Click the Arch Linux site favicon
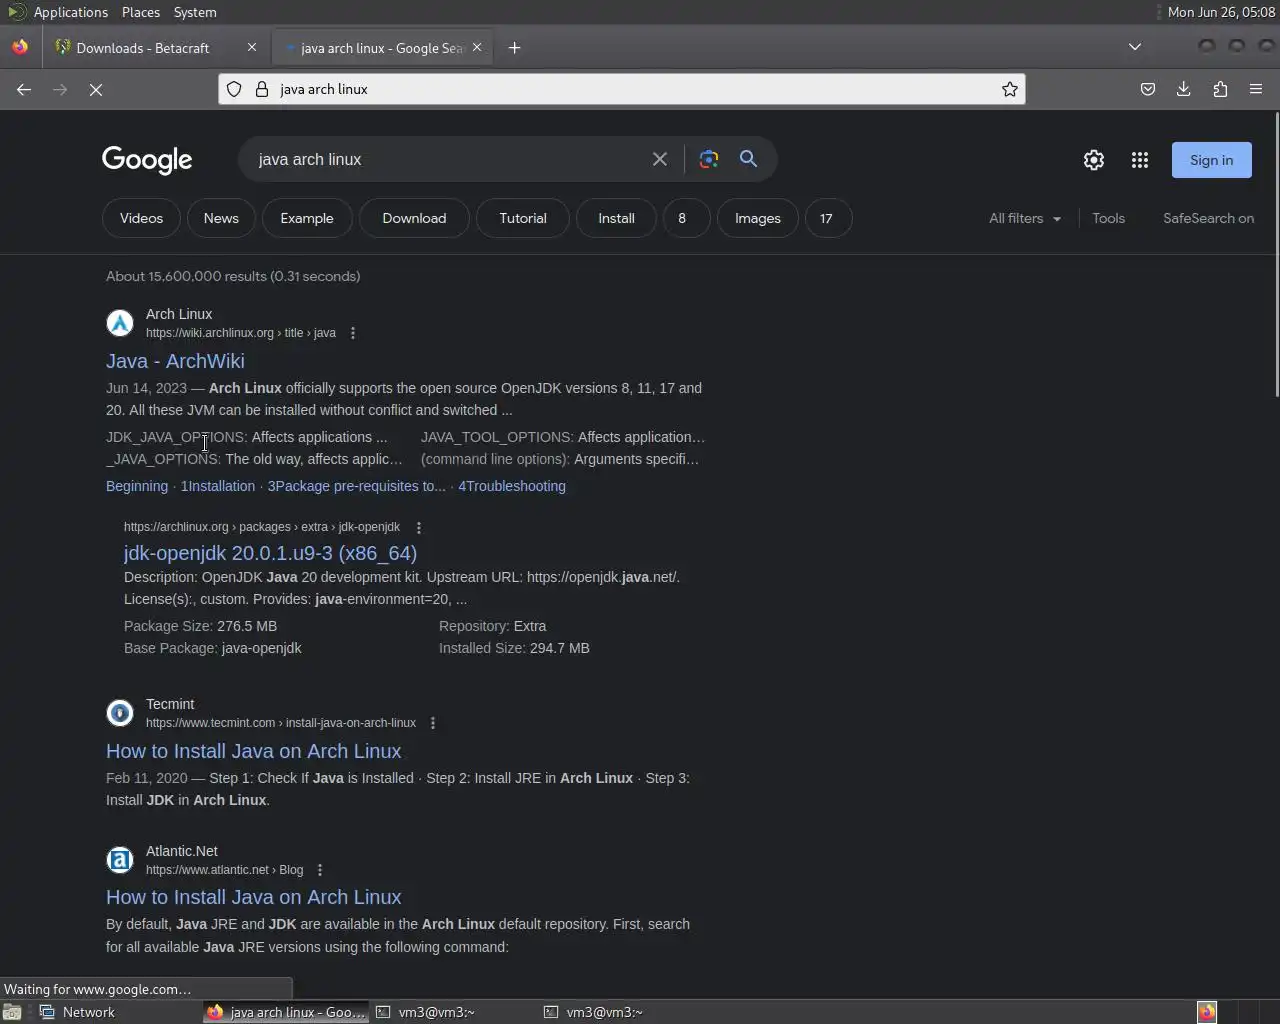 click(x=120, y=323)
